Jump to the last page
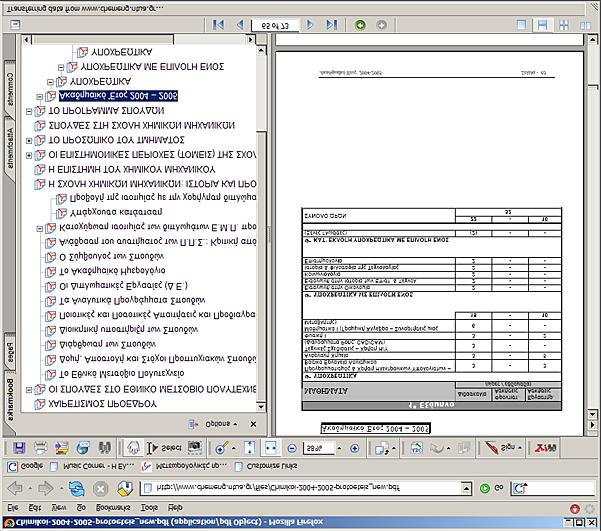The width and height of the screenshot is (601, 531). 332,25
